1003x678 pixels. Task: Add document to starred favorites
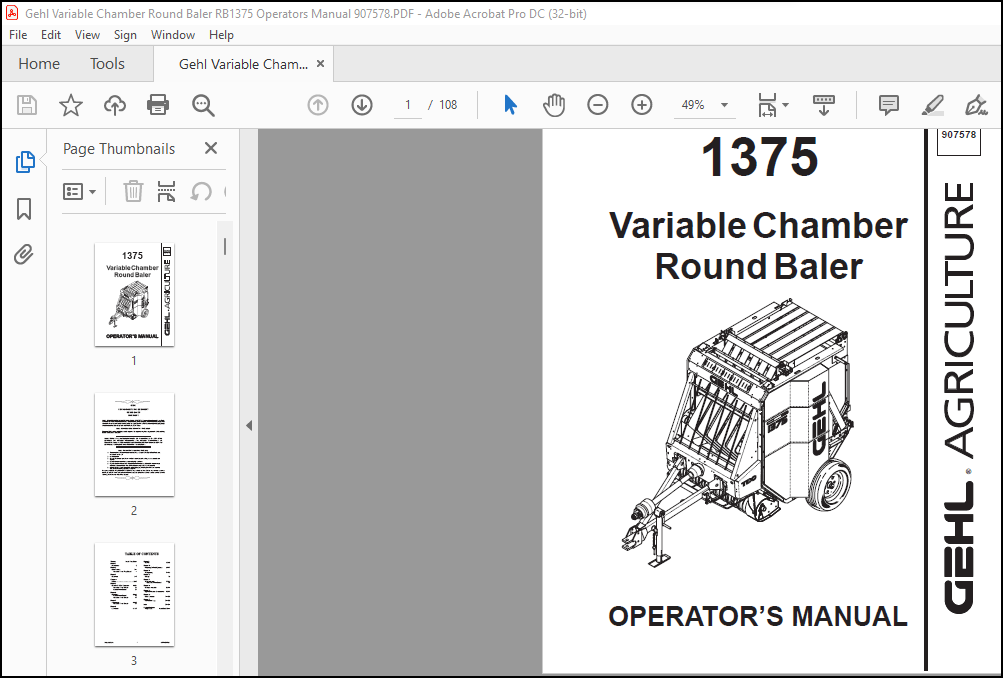point(70,105)
